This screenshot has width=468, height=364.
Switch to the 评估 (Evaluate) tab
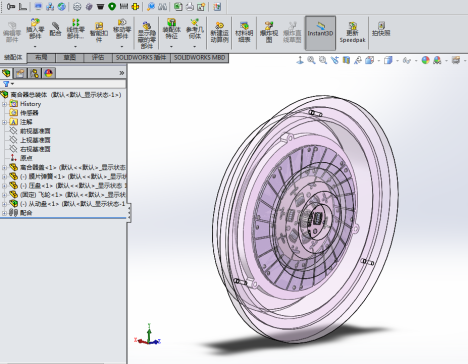click(98, 58)
